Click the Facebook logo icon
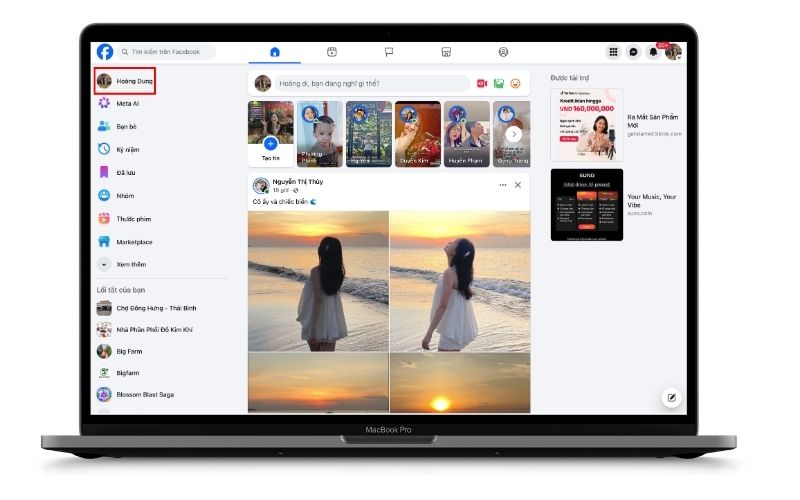 coord(105,52)
